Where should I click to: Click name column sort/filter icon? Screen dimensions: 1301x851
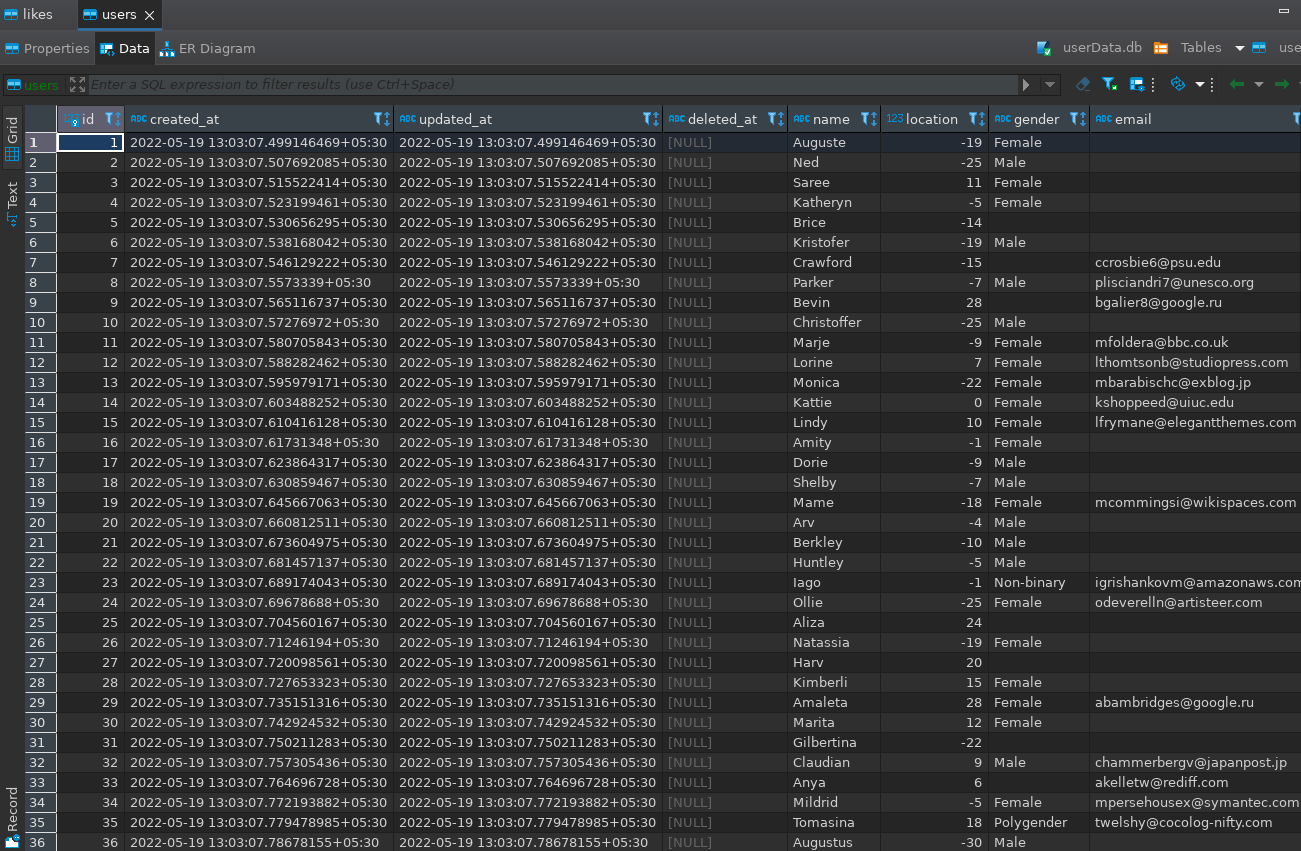click(868, 119)
